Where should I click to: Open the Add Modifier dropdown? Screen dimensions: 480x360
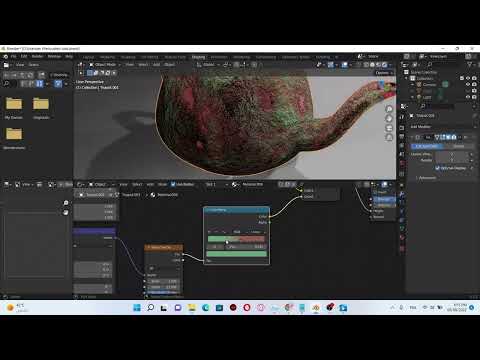pyautogui.click(x=442, y=127)
